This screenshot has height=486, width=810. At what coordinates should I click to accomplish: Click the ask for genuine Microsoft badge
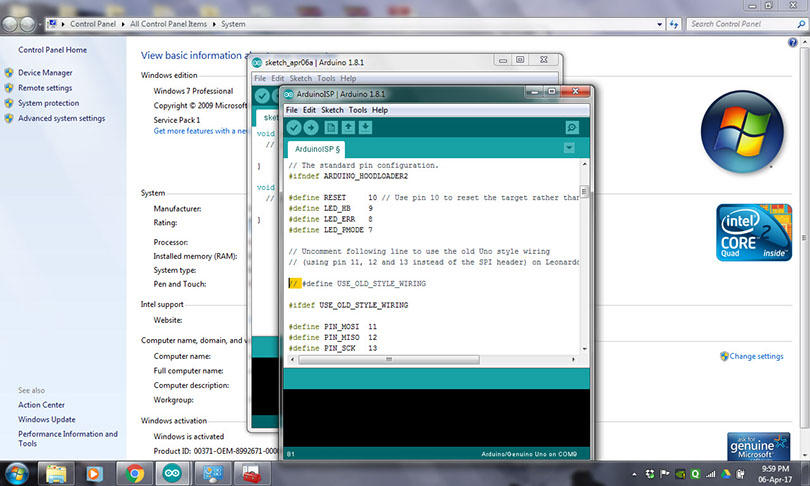[x=758, y=447]
